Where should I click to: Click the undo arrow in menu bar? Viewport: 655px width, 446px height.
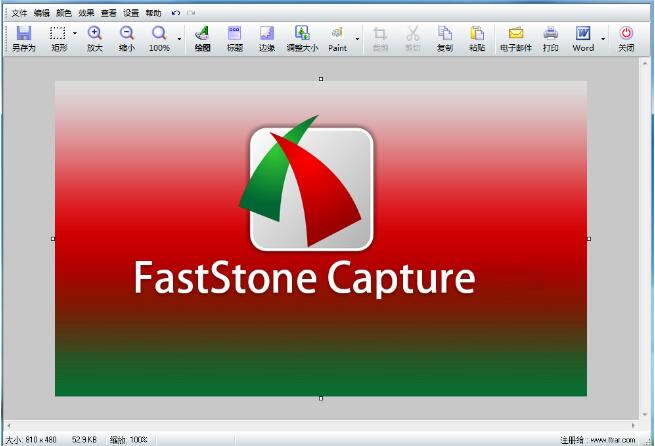pyautogui.click(x=176, y=13)
